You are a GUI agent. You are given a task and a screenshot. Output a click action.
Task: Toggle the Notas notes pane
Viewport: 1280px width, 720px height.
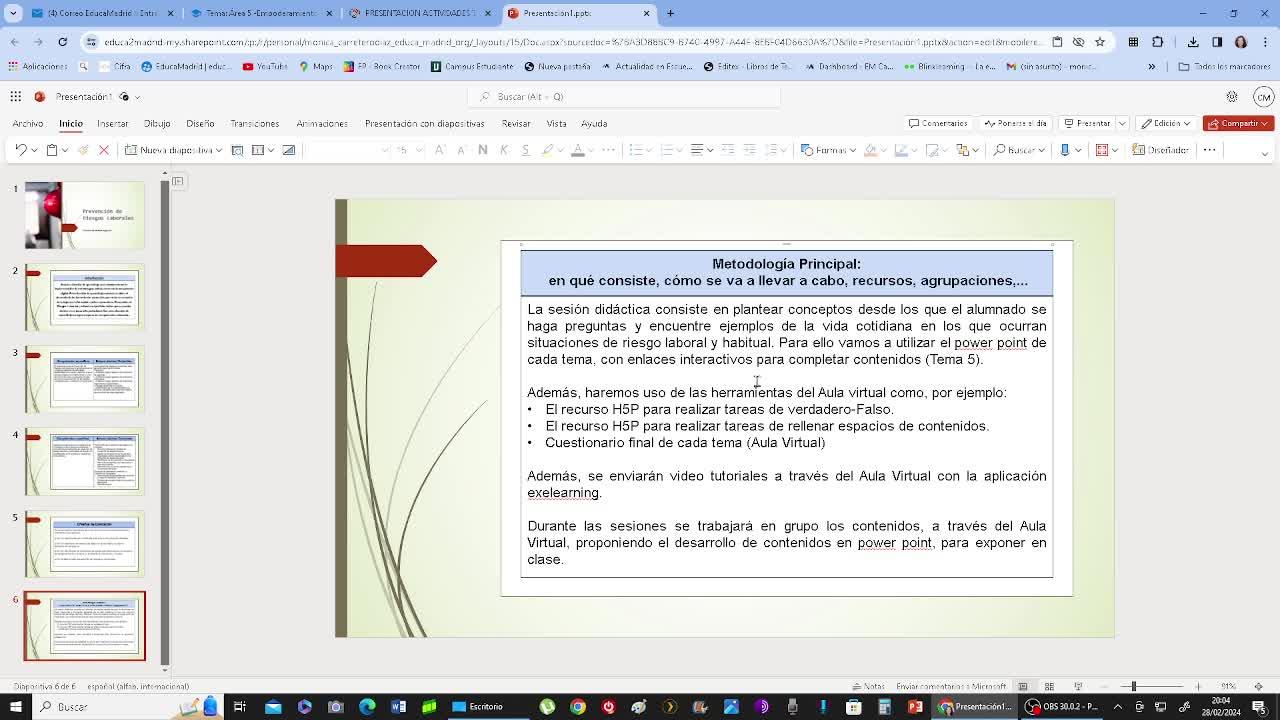pyautogui.click(x=868, y=687)
